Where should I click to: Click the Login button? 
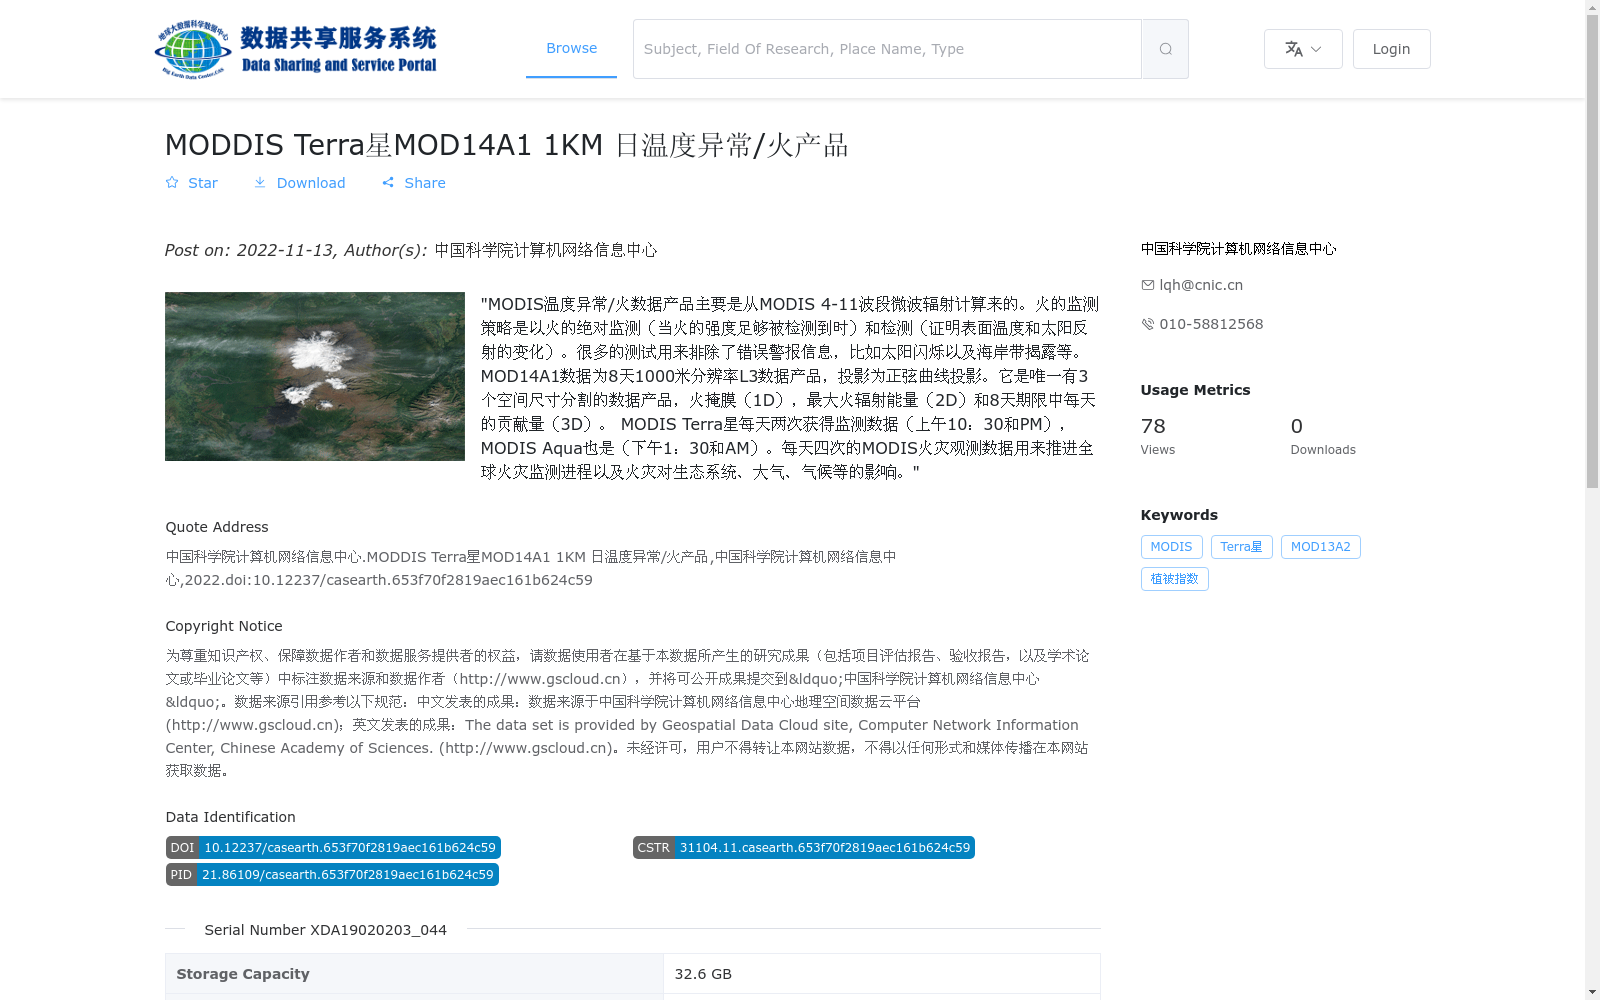(x=1391, y=49)
